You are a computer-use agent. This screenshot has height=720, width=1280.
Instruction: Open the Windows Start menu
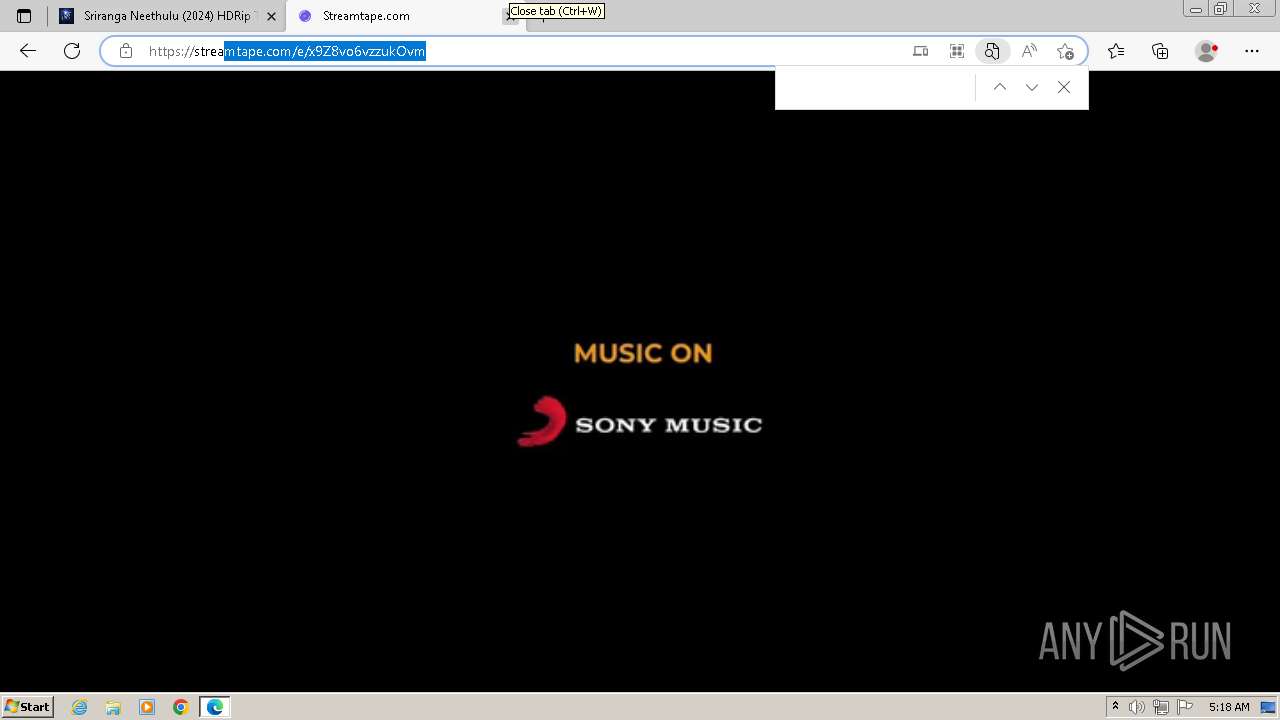coord(27,706)
